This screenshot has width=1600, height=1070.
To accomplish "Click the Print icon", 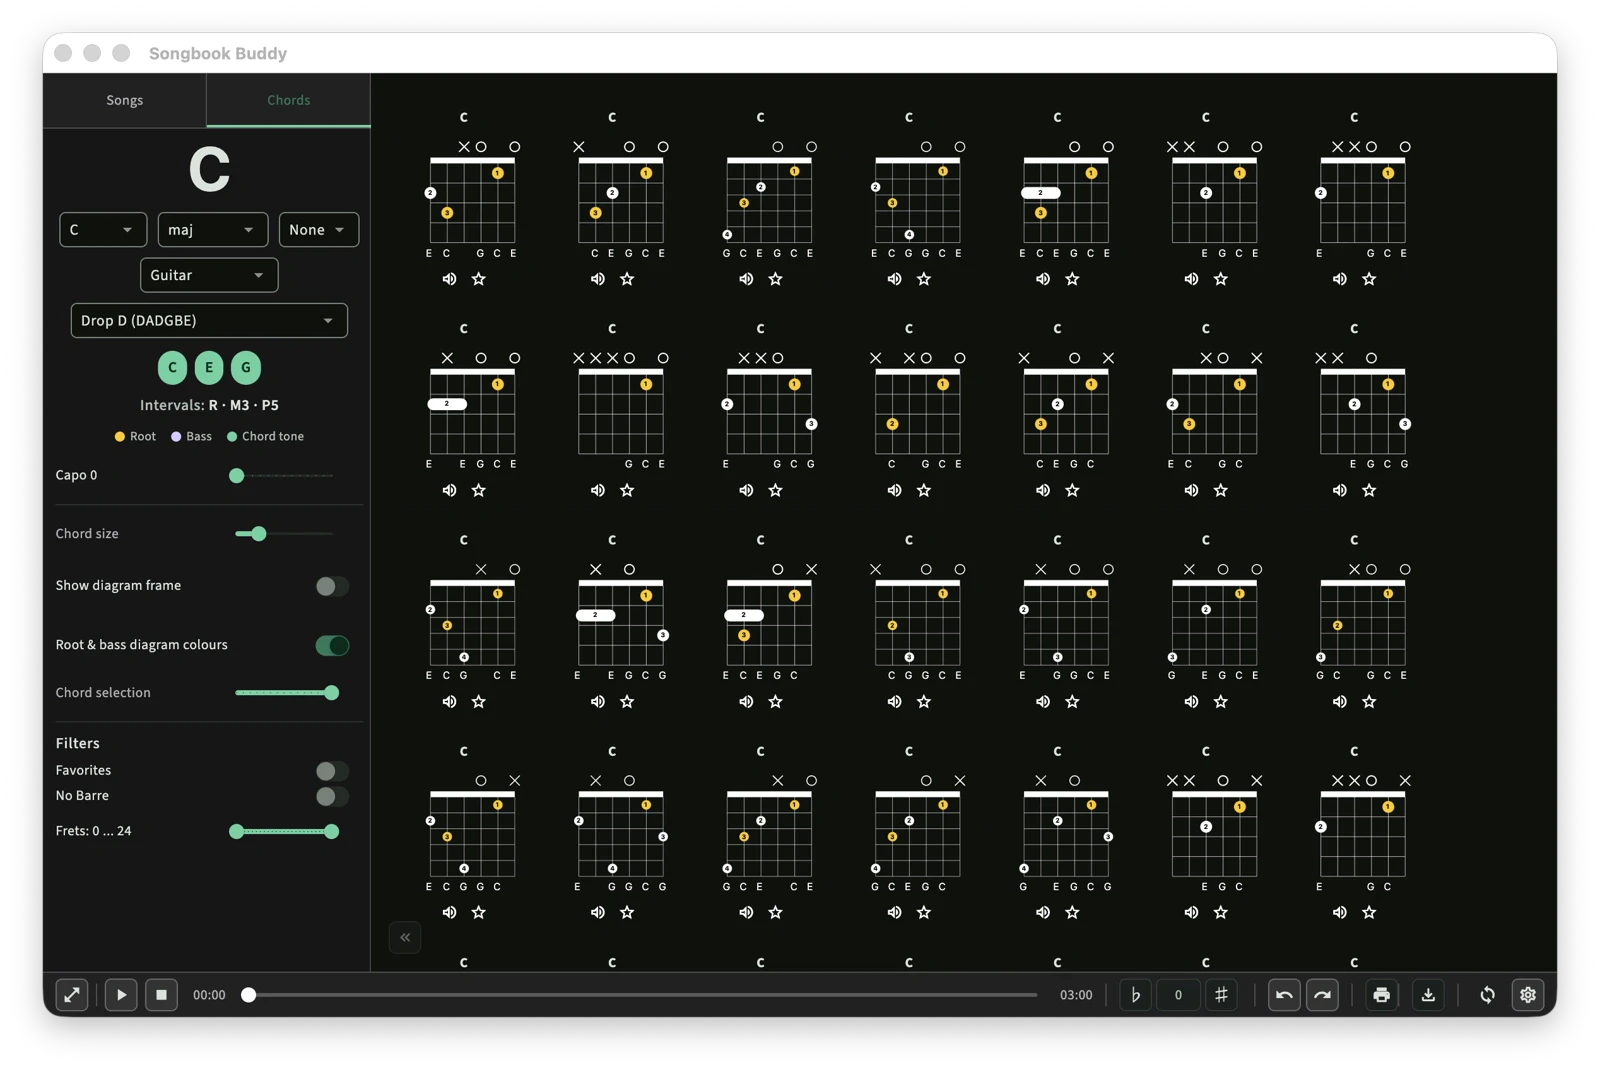I will (1381, 995).
